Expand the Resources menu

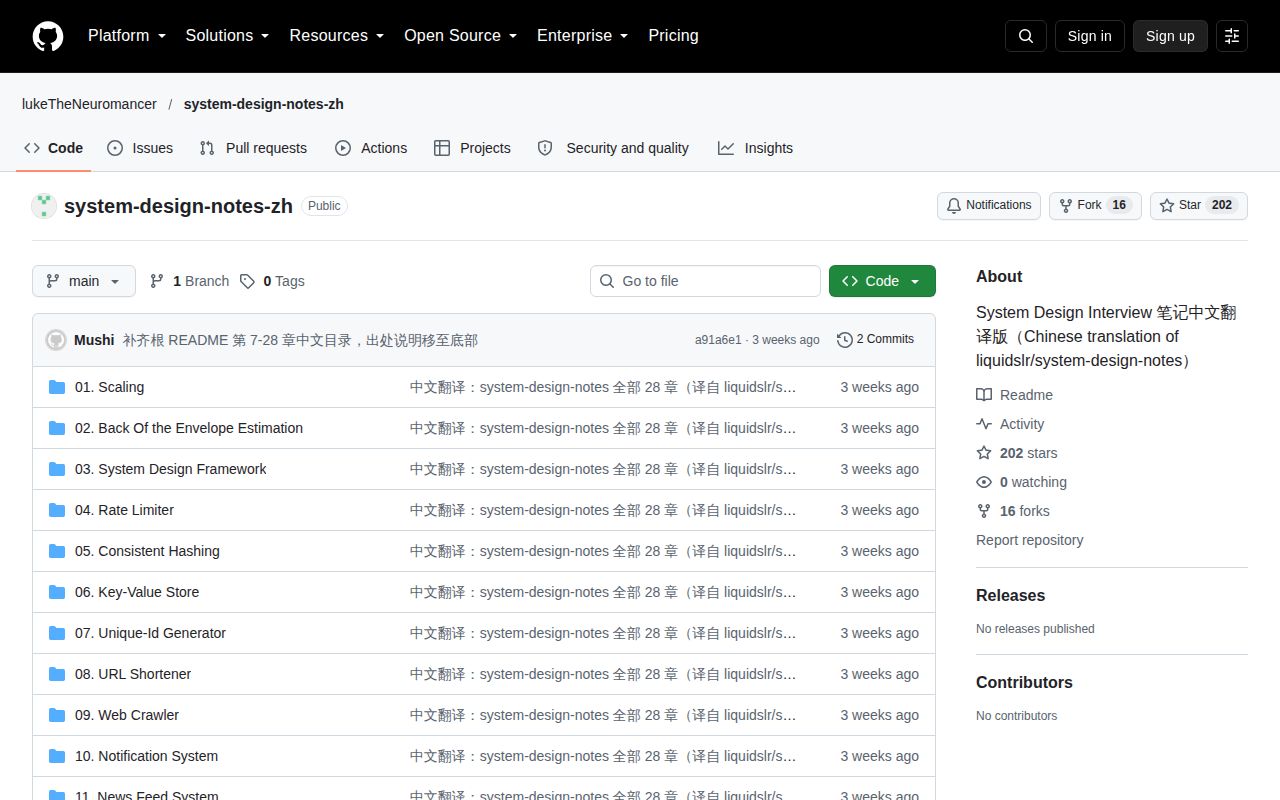[x=337, y=36]
